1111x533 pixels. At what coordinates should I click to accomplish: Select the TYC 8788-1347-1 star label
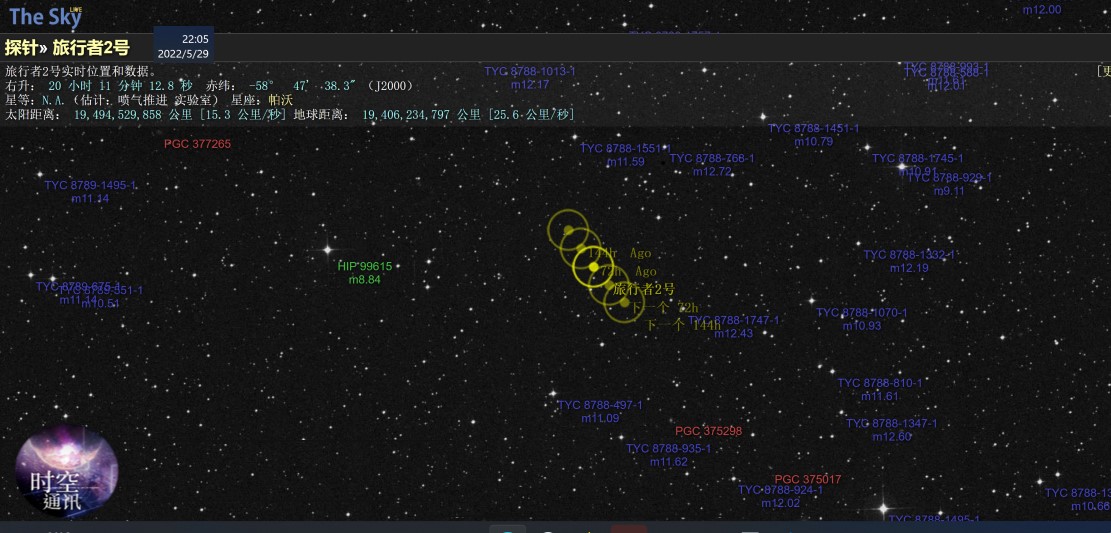(891, 424)
